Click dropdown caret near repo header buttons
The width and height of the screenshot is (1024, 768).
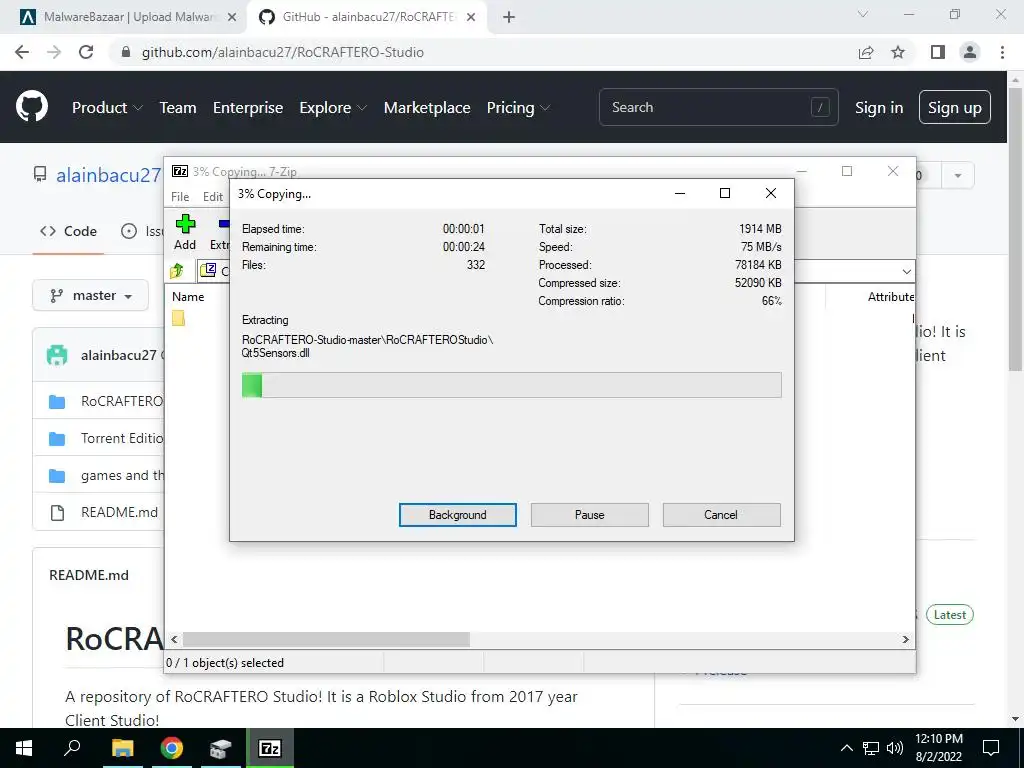coord(958,175)
